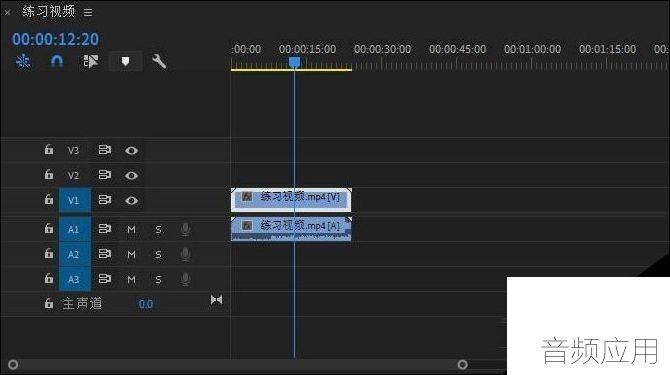This screenshot has height=375, width=670.
Task: Toggle nest sequence insert option
Action: click(x=23, y=62)
